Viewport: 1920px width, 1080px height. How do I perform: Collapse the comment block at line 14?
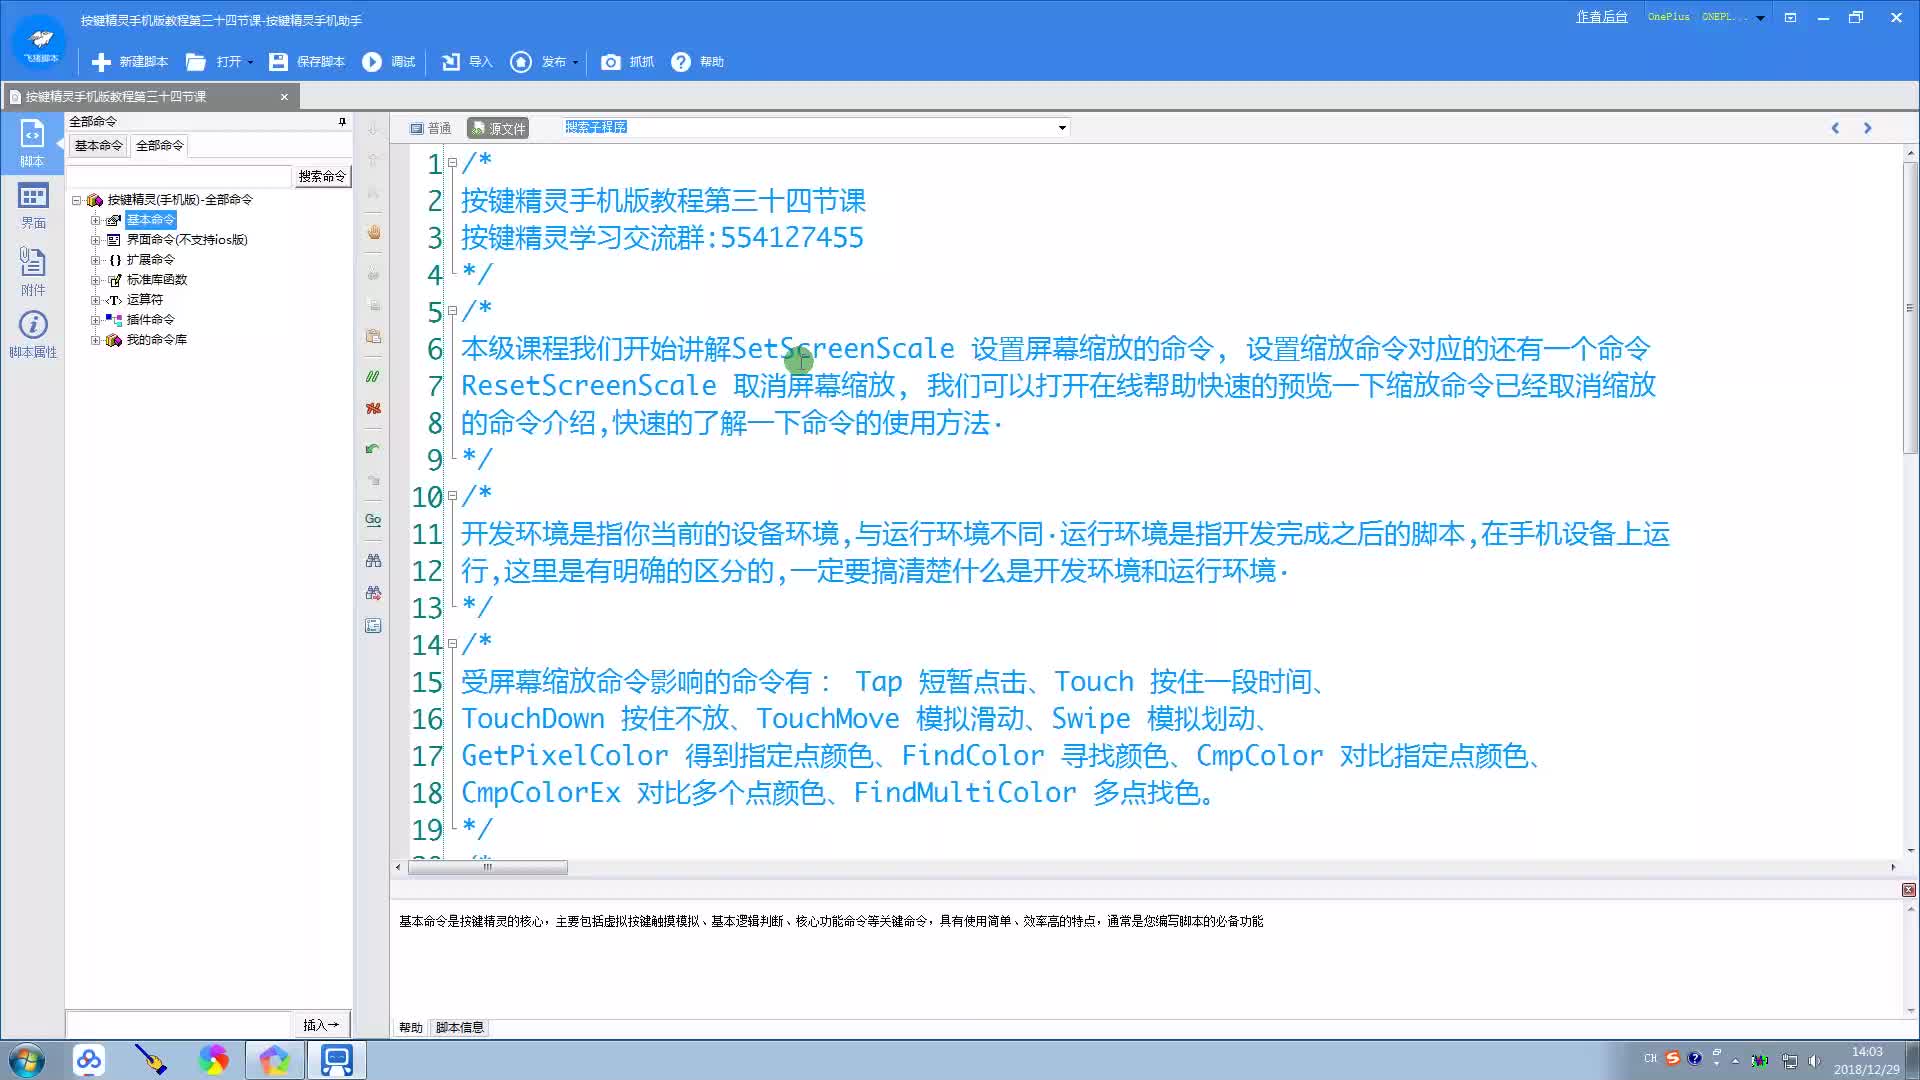pyautogui.click(x=453, y=645)
